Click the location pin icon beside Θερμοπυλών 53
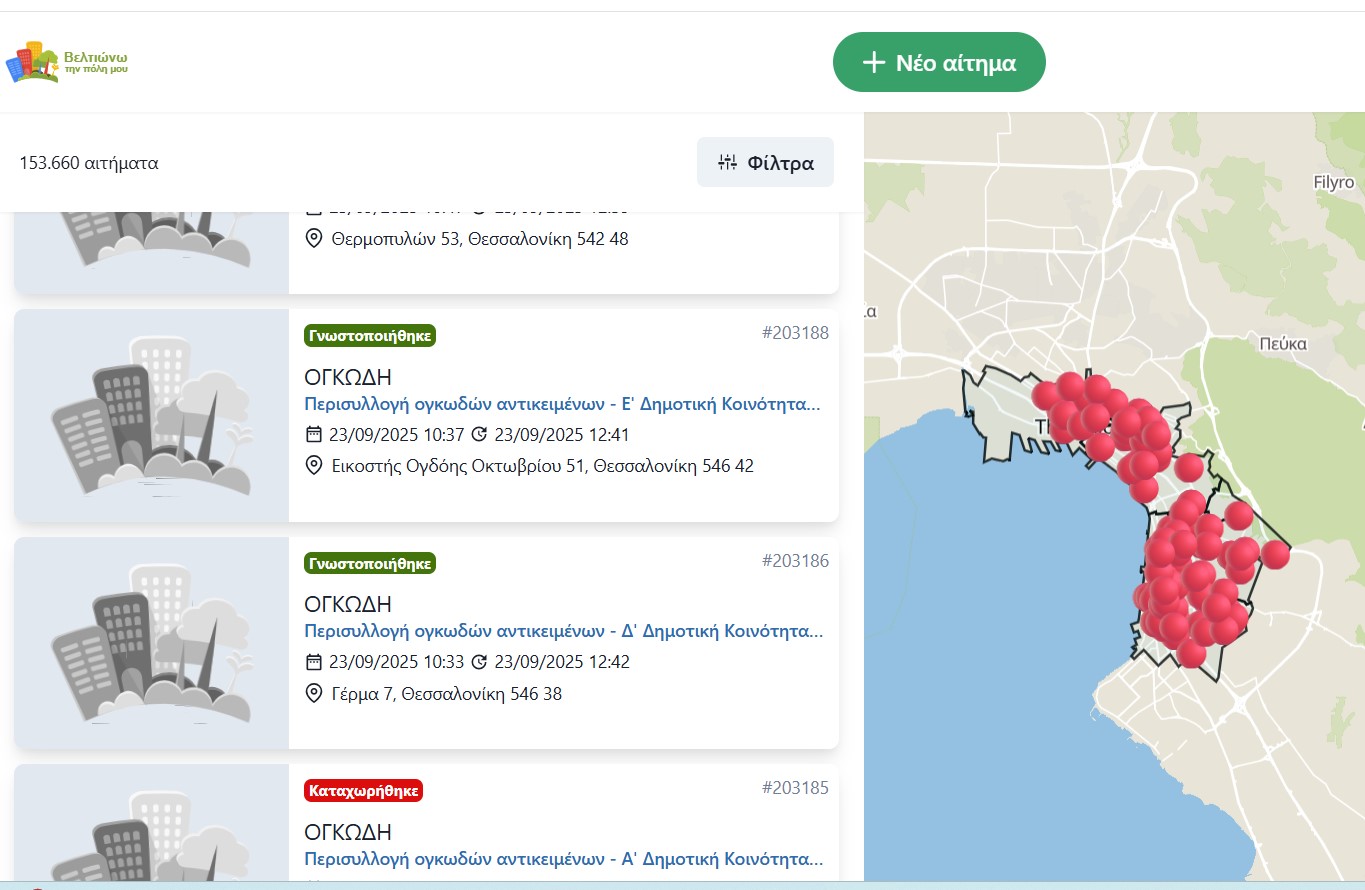 pos(314,238)
